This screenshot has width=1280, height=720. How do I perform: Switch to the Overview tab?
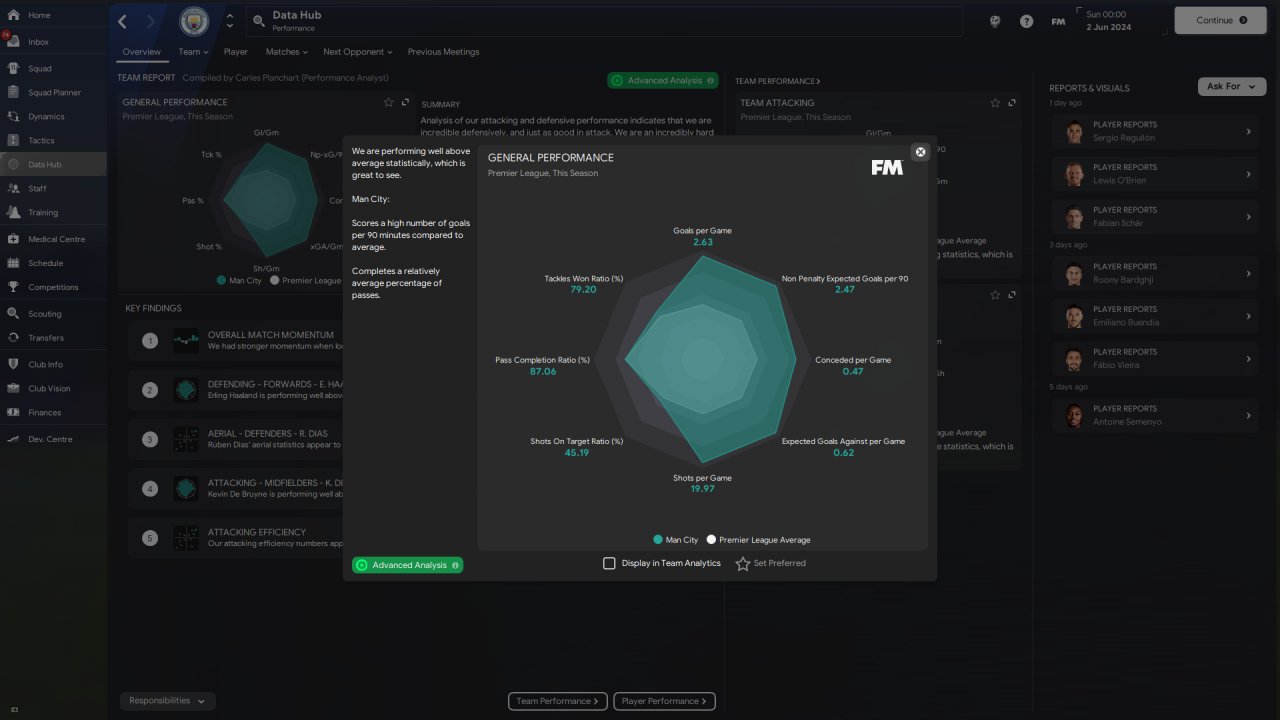pos(141,52)
